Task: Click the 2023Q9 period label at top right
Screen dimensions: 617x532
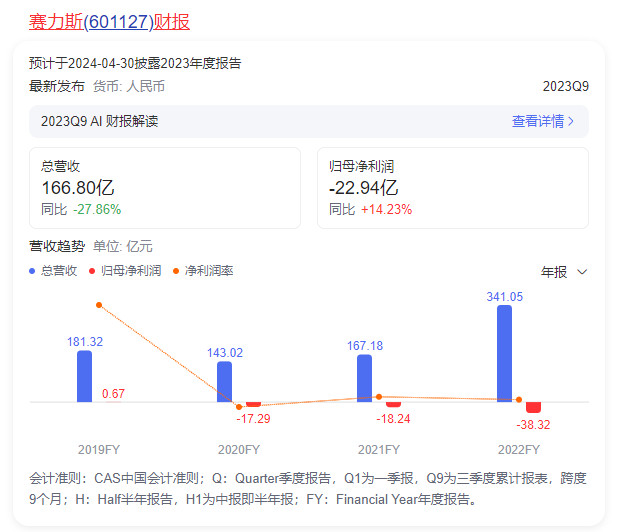Action: pyautogui.click(x=565, y=86)
